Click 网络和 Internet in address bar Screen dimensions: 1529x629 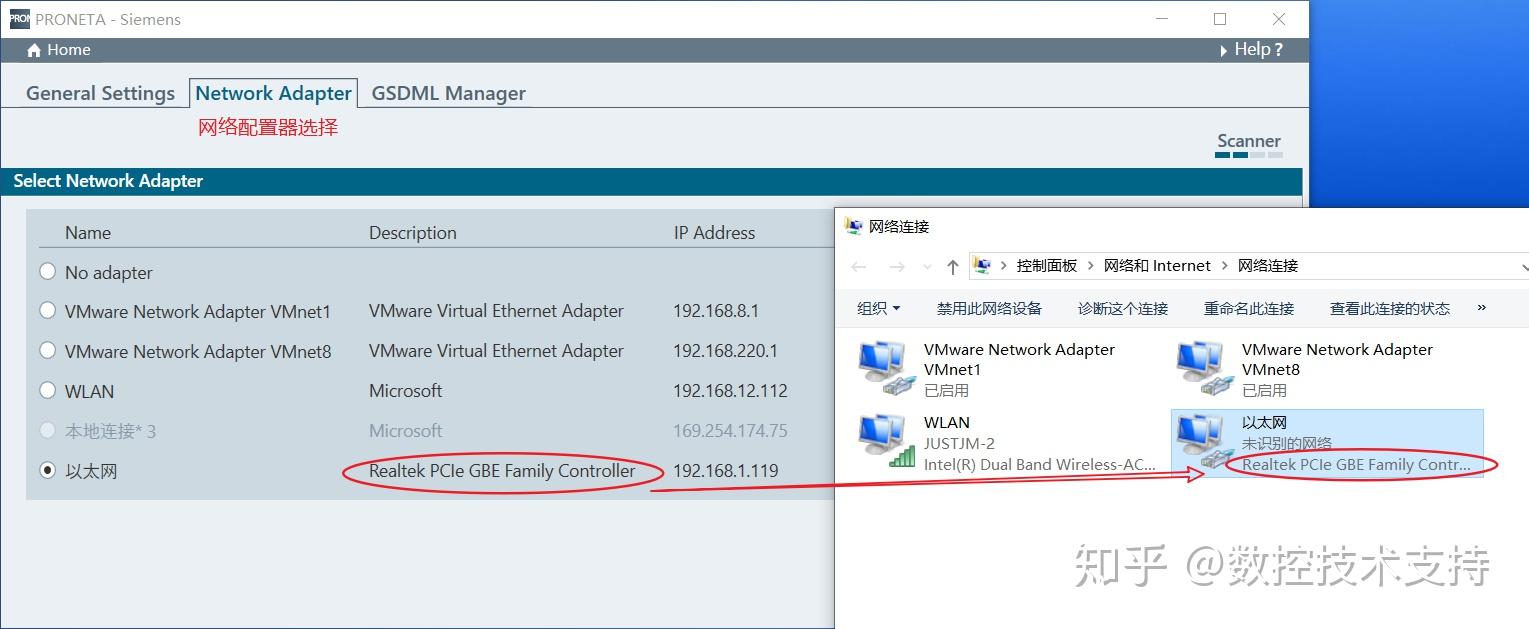[1157, 266]
